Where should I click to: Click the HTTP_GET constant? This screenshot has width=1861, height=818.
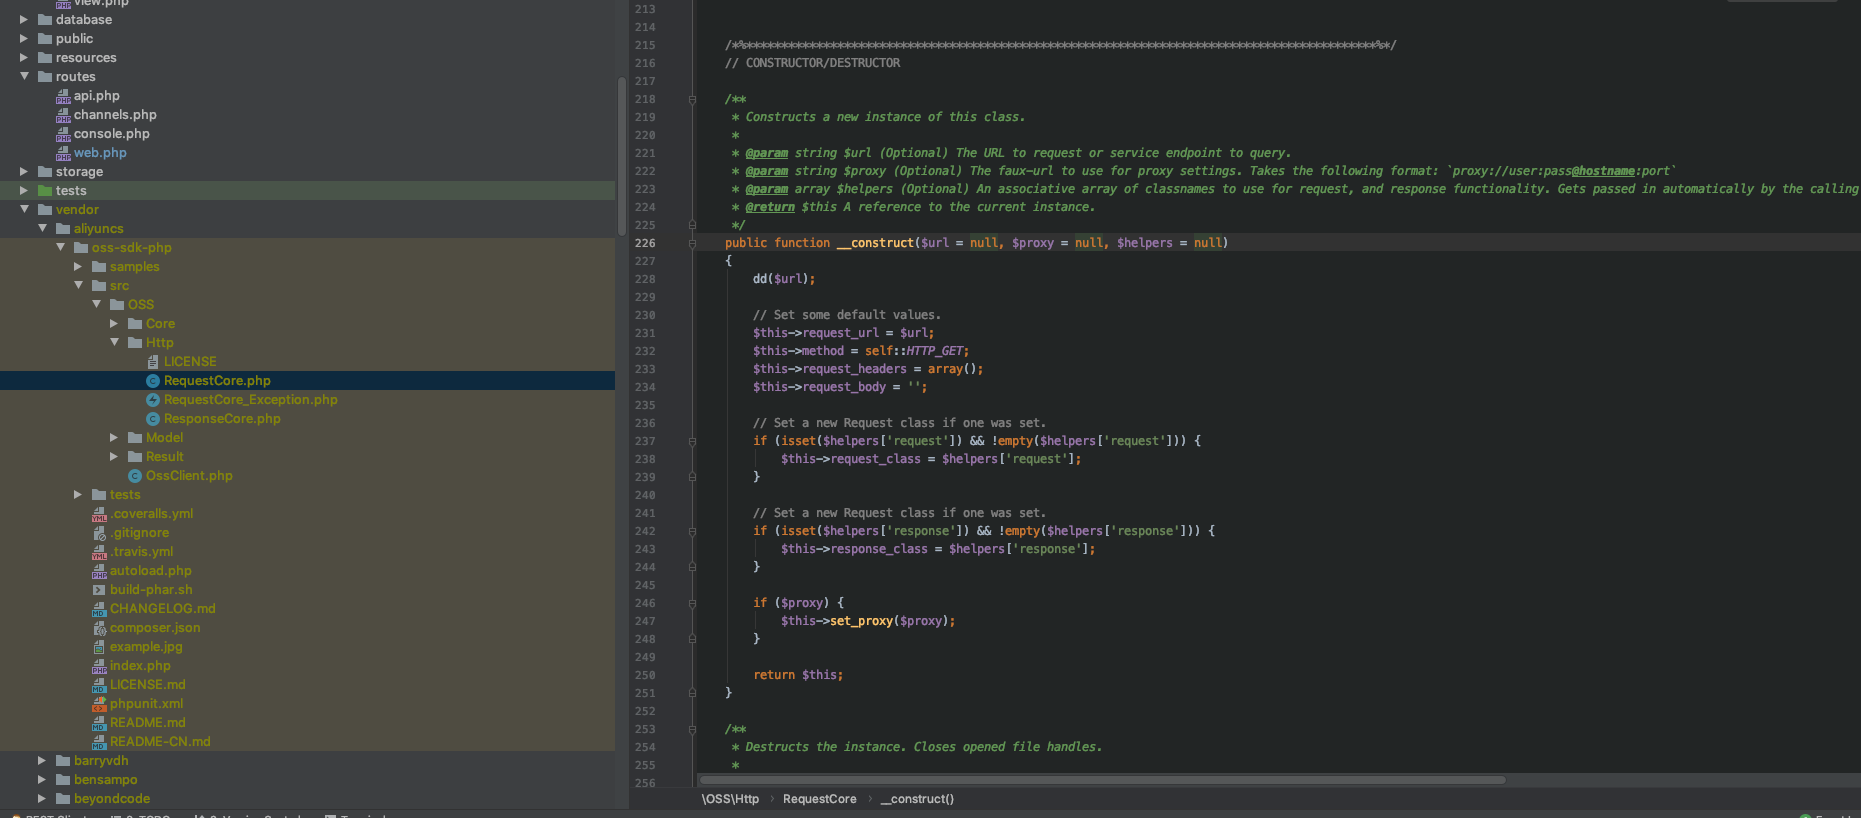pos(935,351)
